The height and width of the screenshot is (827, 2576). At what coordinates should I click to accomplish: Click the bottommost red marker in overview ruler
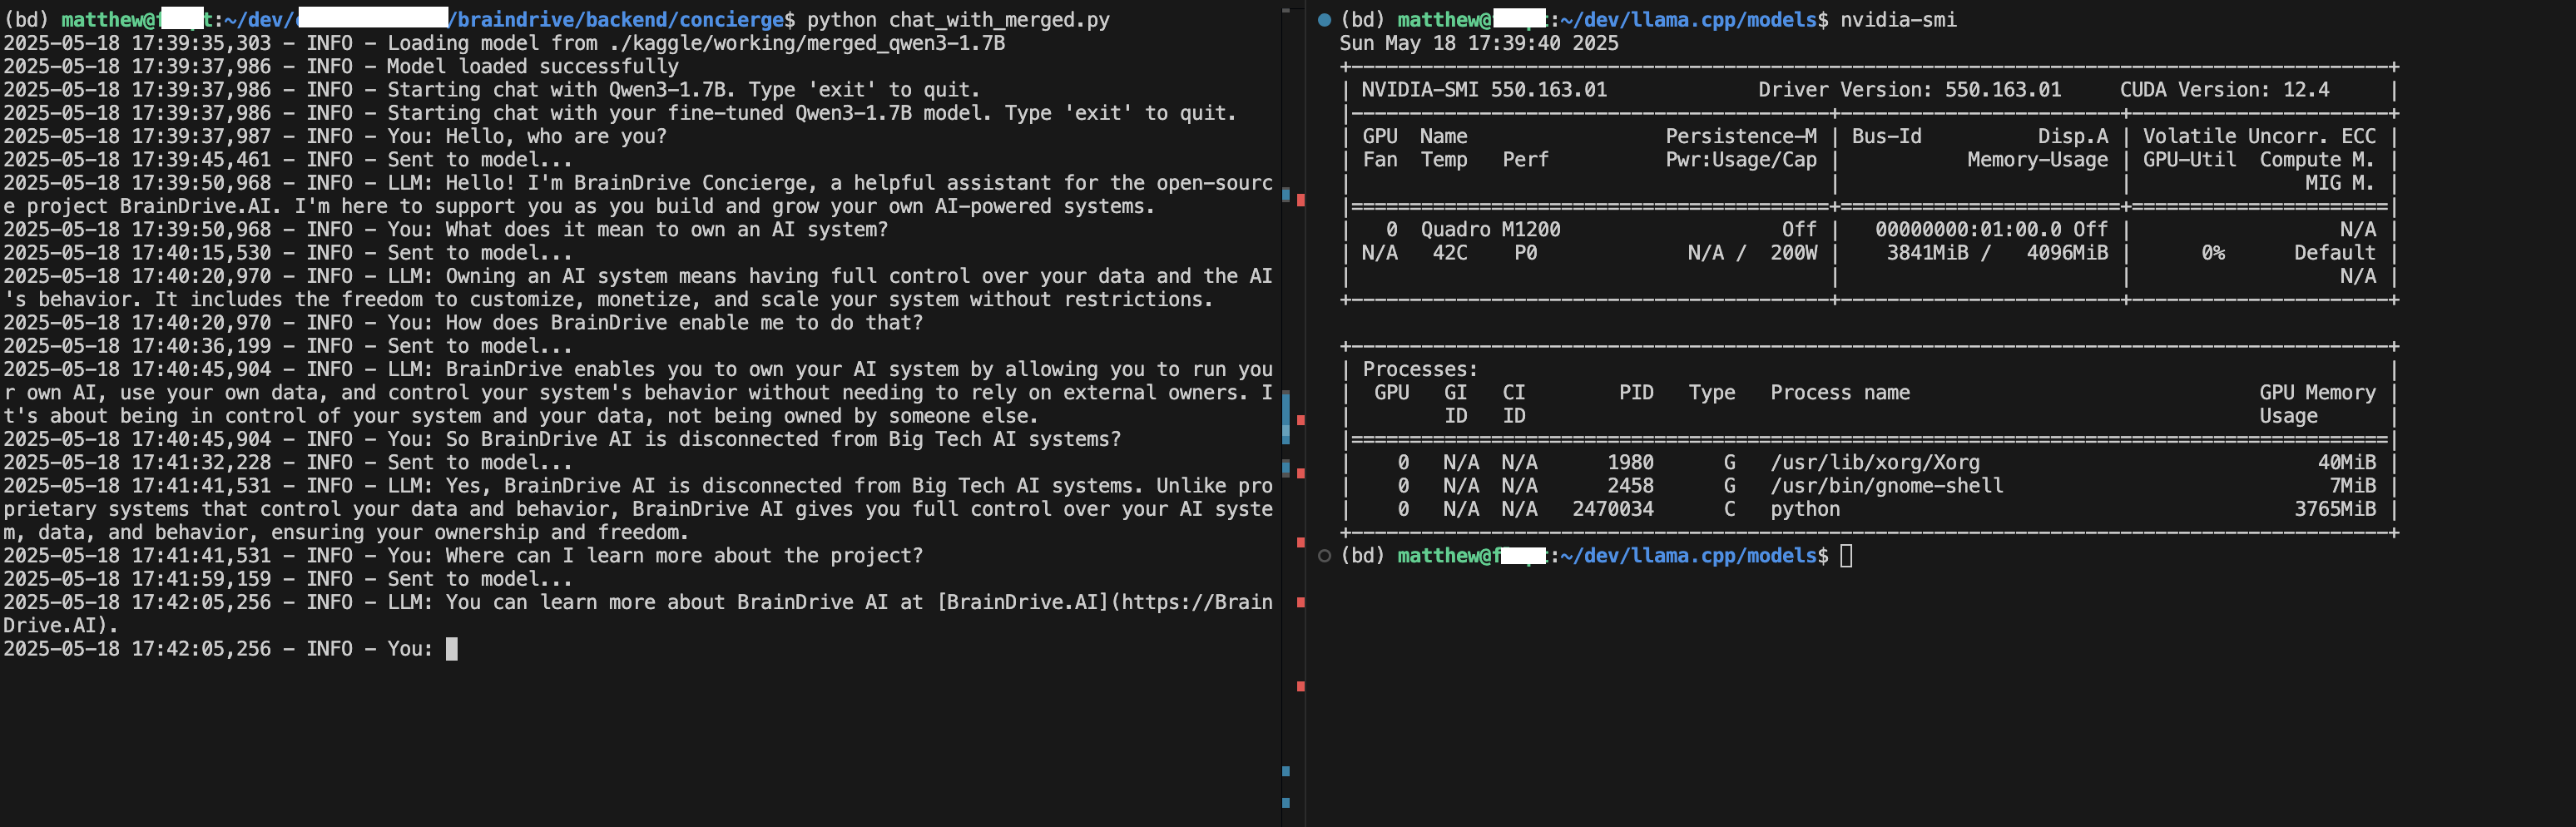[1300, 686]
